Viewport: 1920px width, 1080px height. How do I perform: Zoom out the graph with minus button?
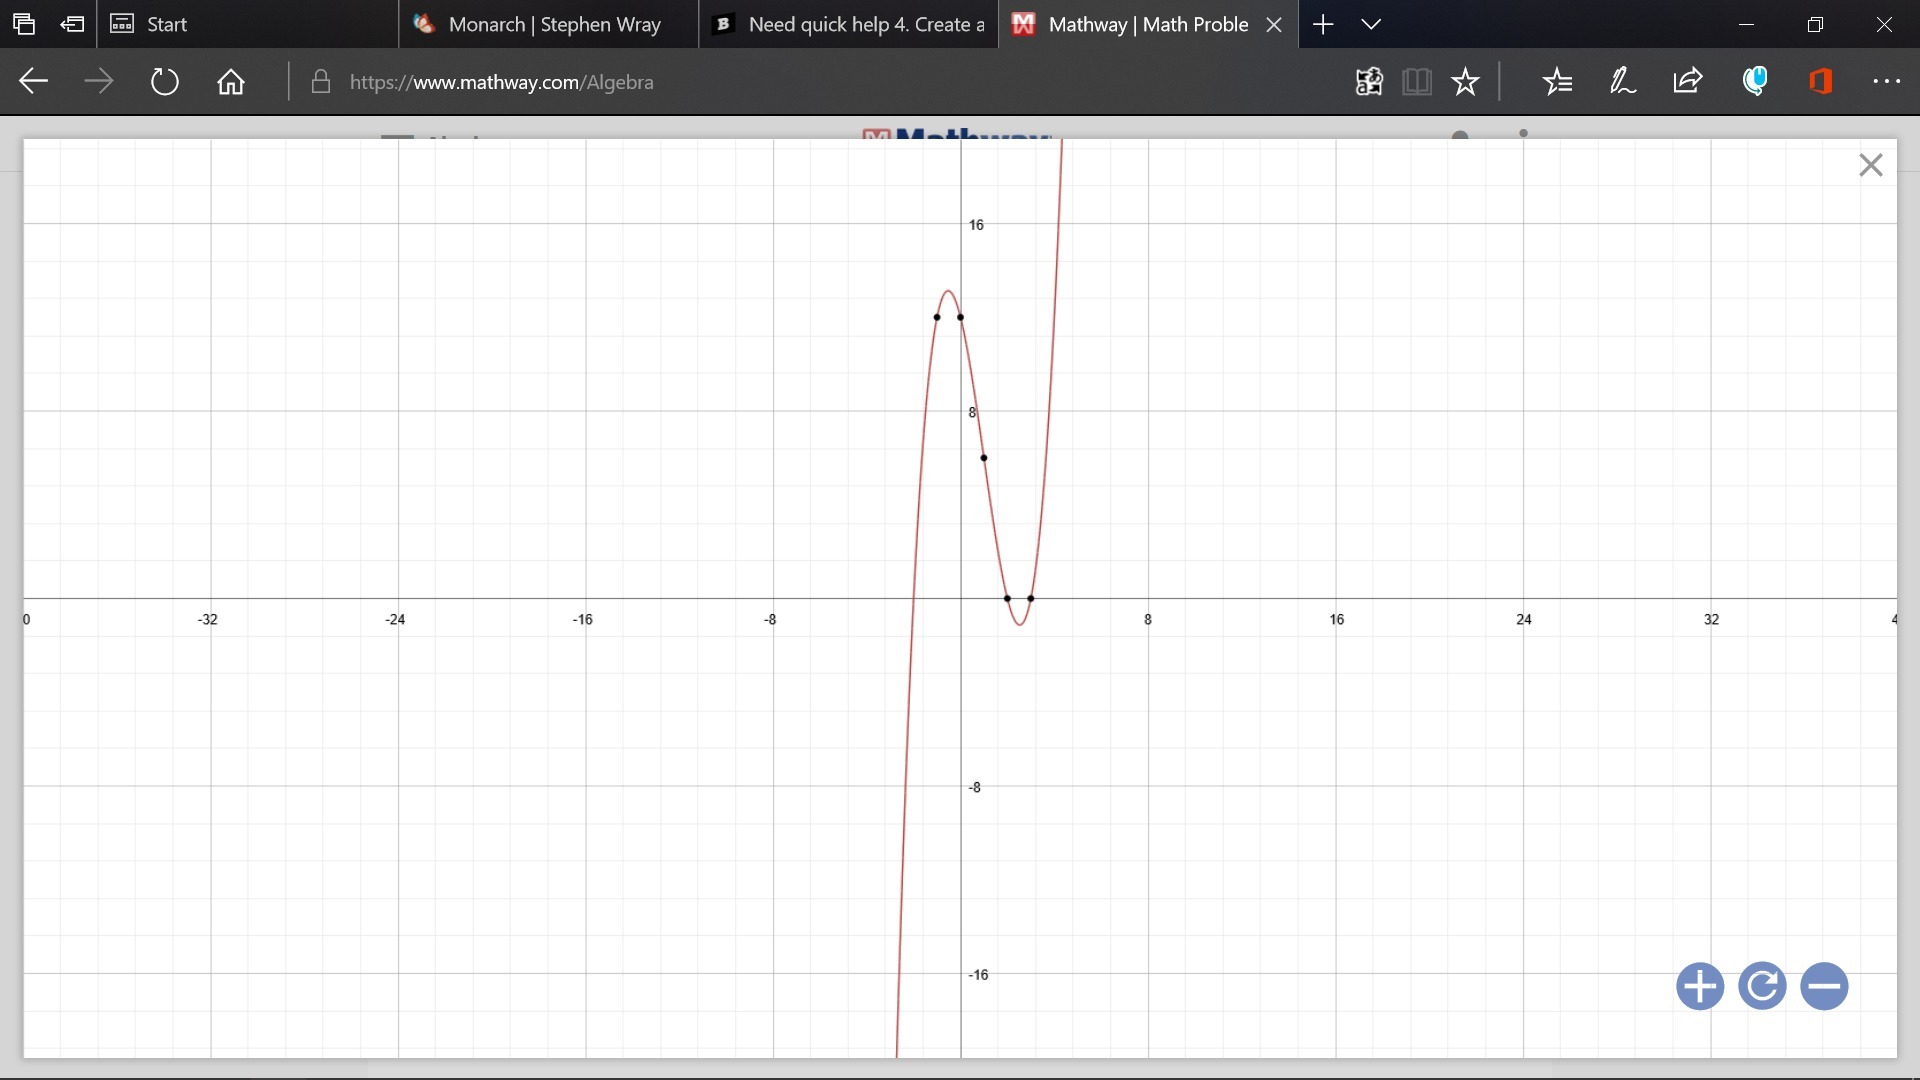point(1824,987)
